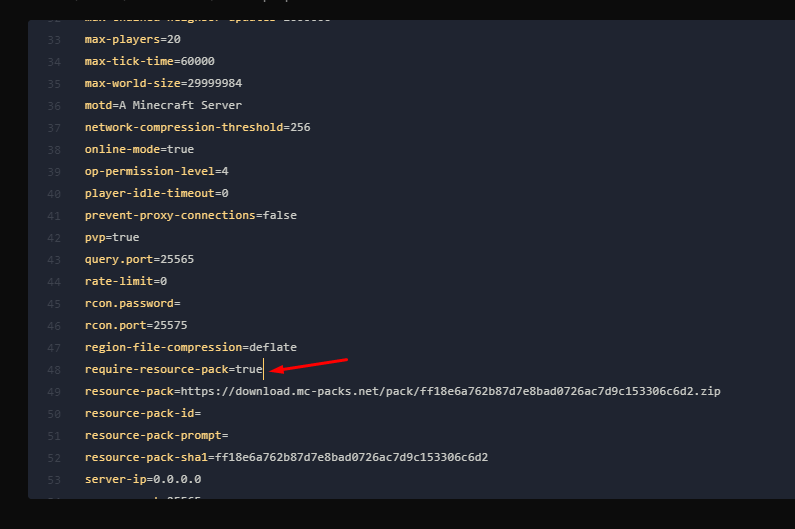795x529 pixels.
Task: Click the op-permission-level=4 line
Action: (156, 171)
